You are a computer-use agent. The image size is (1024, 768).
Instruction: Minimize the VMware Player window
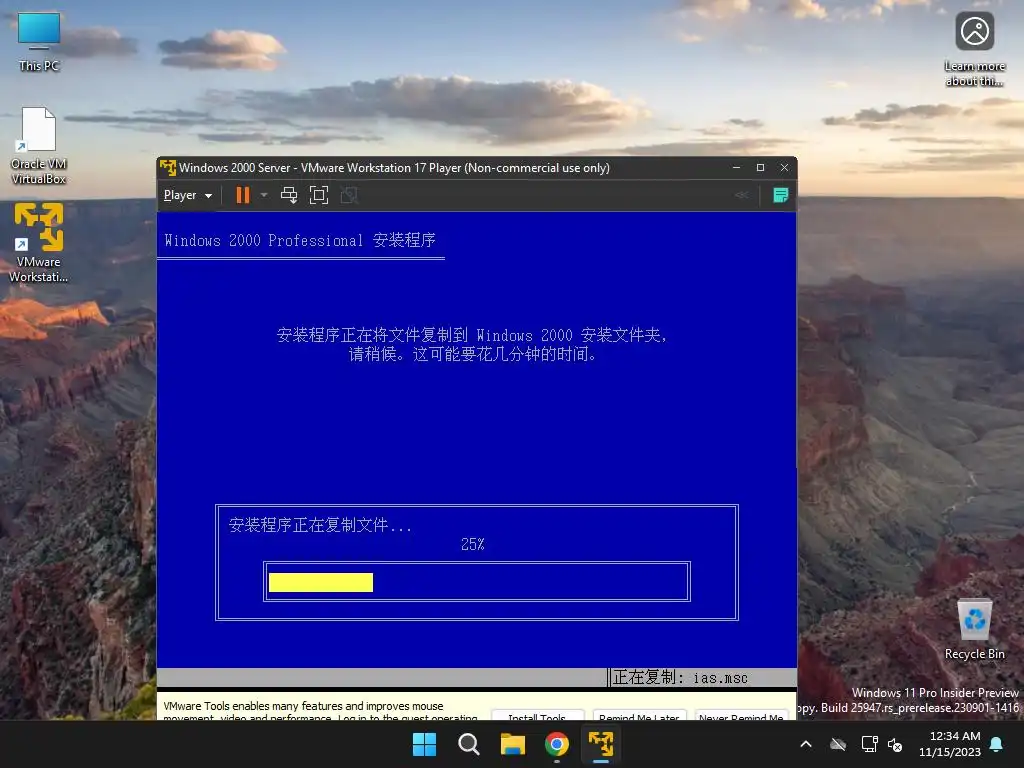click(x=737, y=168)
